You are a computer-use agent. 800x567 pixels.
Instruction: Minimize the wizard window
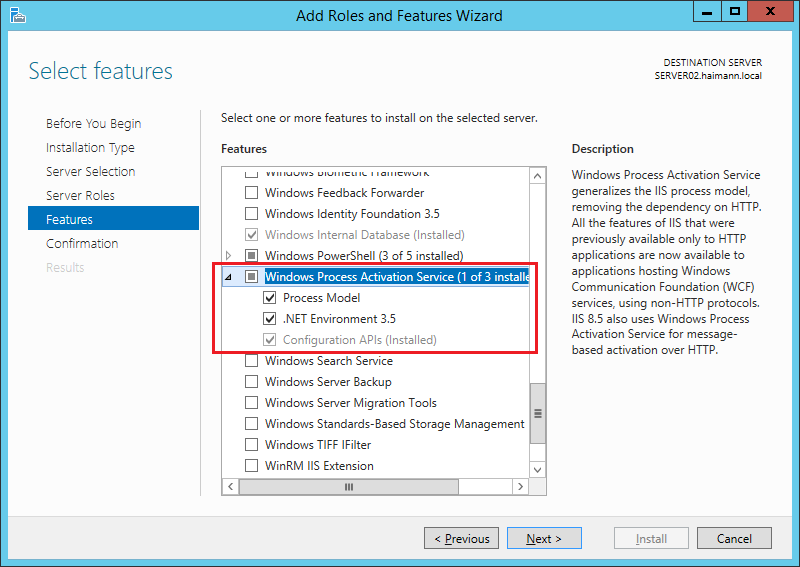pos(707,11)
